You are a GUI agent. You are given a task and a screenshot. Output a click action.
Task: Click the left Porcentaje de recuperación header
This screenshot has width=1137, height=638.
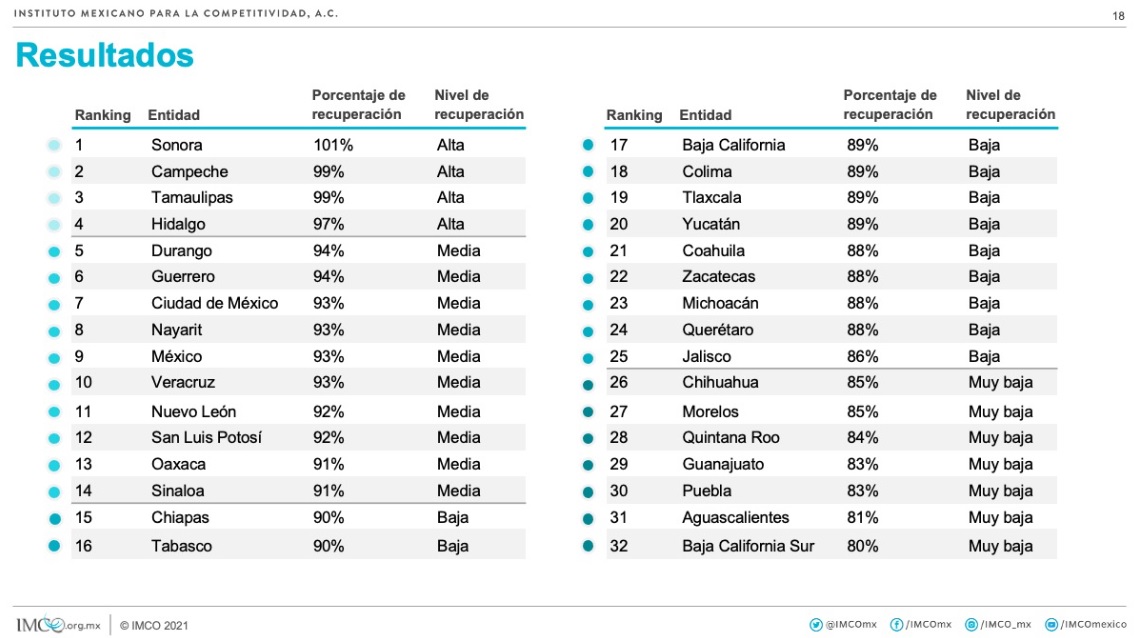click(x=358, y=105)
